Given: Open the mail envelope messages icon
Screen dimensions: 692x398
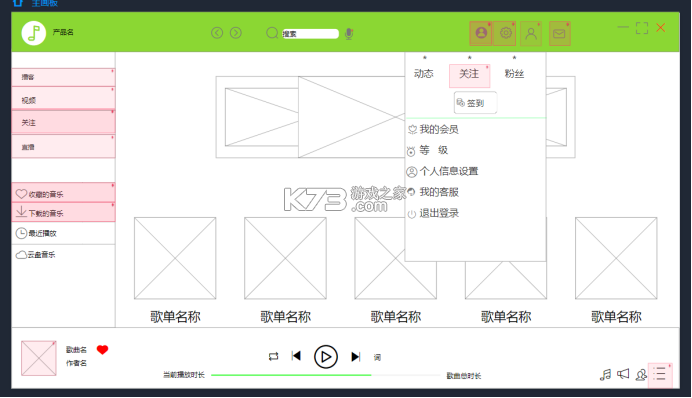Looking at the screenshot, I should [559, 34].
